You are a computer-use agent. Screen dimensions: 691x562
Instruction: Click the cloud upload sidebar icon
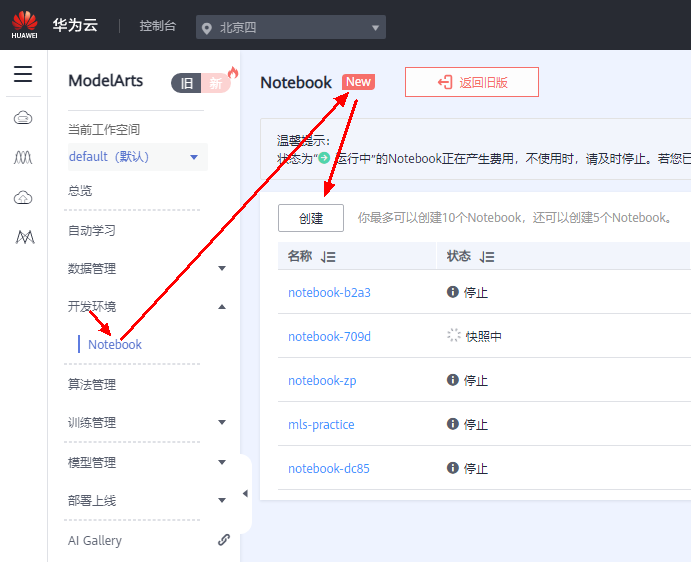click(x=23, y=197)
